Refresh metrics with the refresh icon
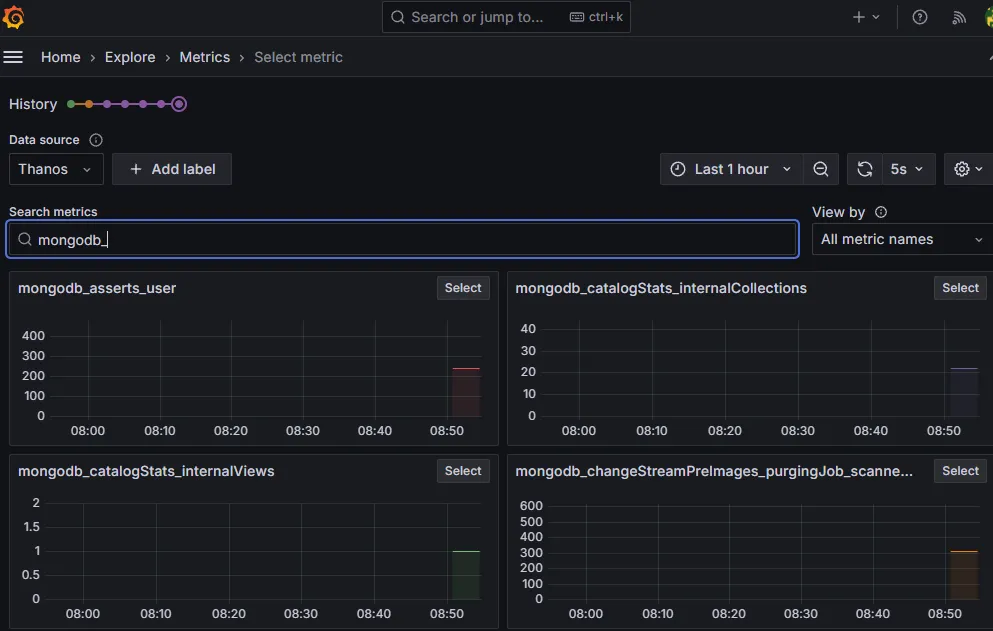 (x=864, y=169)
